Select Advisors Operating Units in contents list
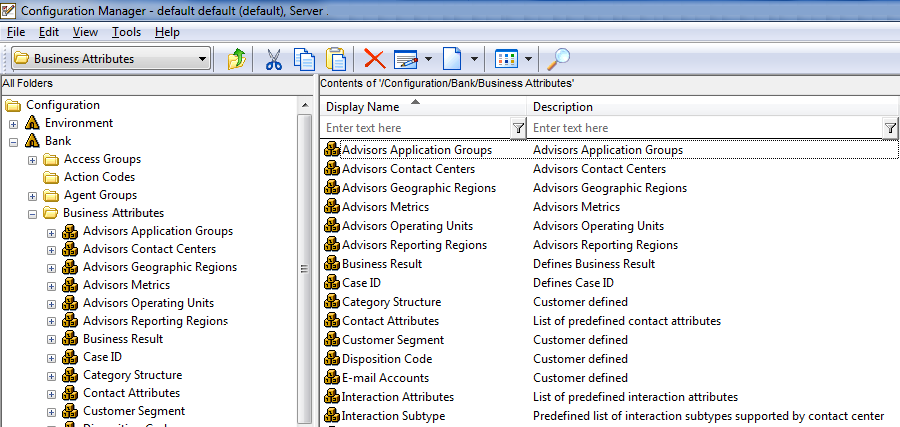Image resolution: width=900 pixels, height=427 pixels. click(x=408, y=226)
